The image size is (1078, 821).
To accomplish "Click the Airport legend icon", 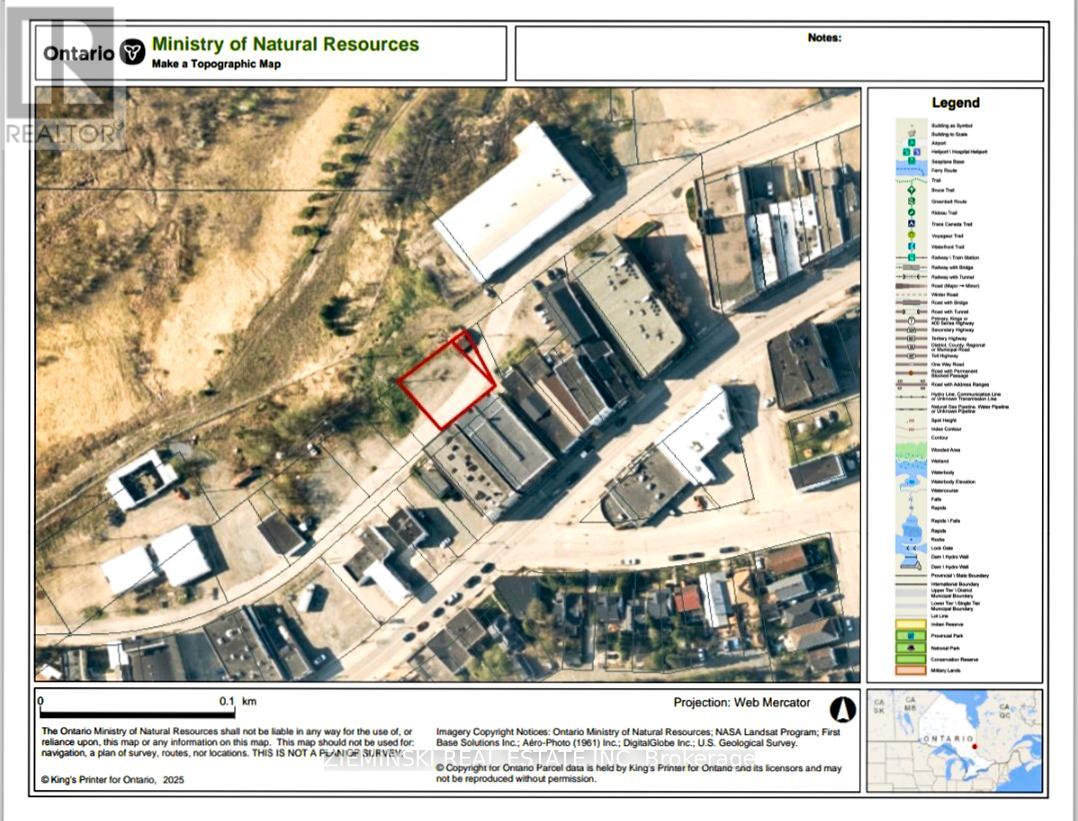I will [x=911, y=143].
